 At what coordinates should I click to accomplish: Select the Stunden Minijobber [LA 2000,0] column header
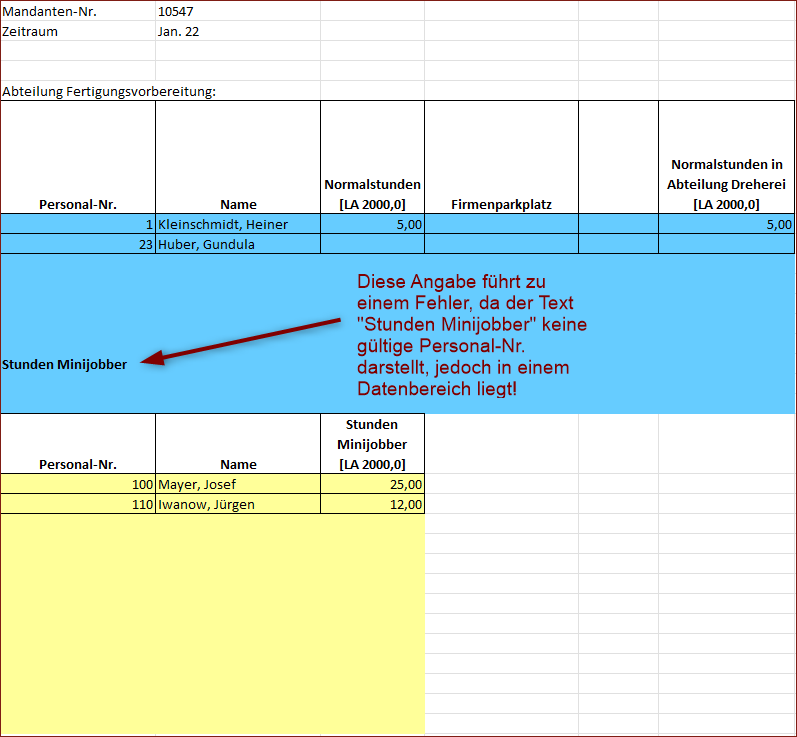pyautogui.click(x=372, y=444)
